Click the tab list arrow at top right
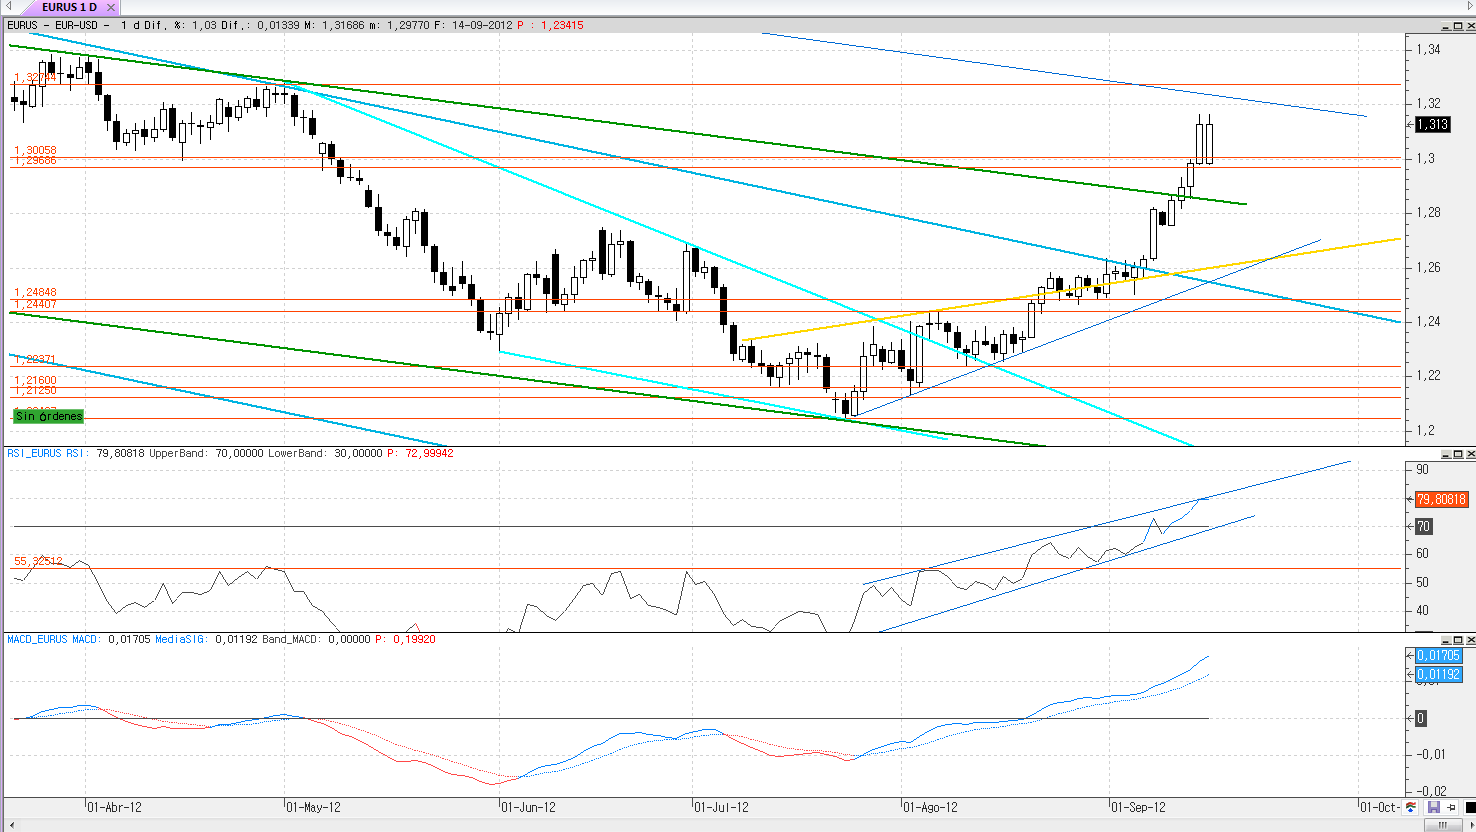Viewport: 1476px width, 832px height. tap(1470, 7)
